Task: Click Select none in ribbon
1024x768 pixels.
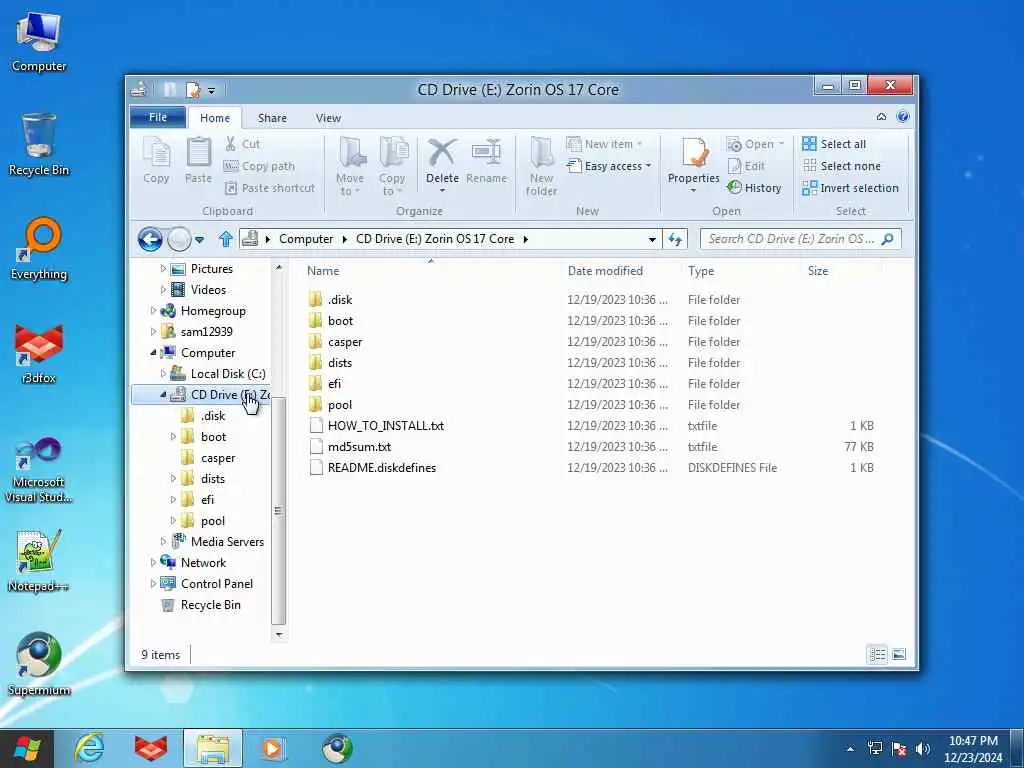Action: (x=841, y=167)
